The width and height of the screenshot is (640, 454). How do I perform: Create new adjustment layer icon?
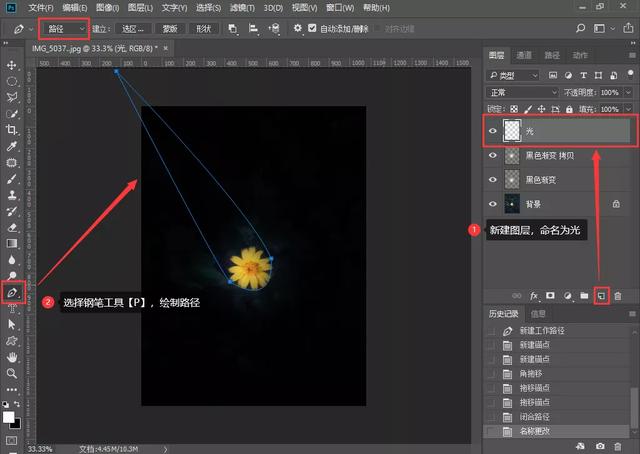(x=567, y=296)
